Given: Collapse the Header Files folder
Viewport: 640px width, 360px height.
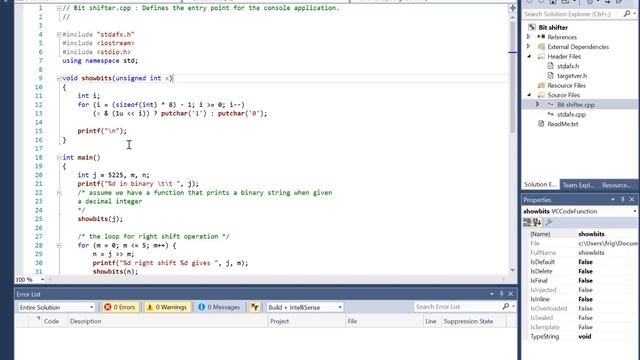Looking at the screenshot, I should pyautogui.click(x=529, y=56).
